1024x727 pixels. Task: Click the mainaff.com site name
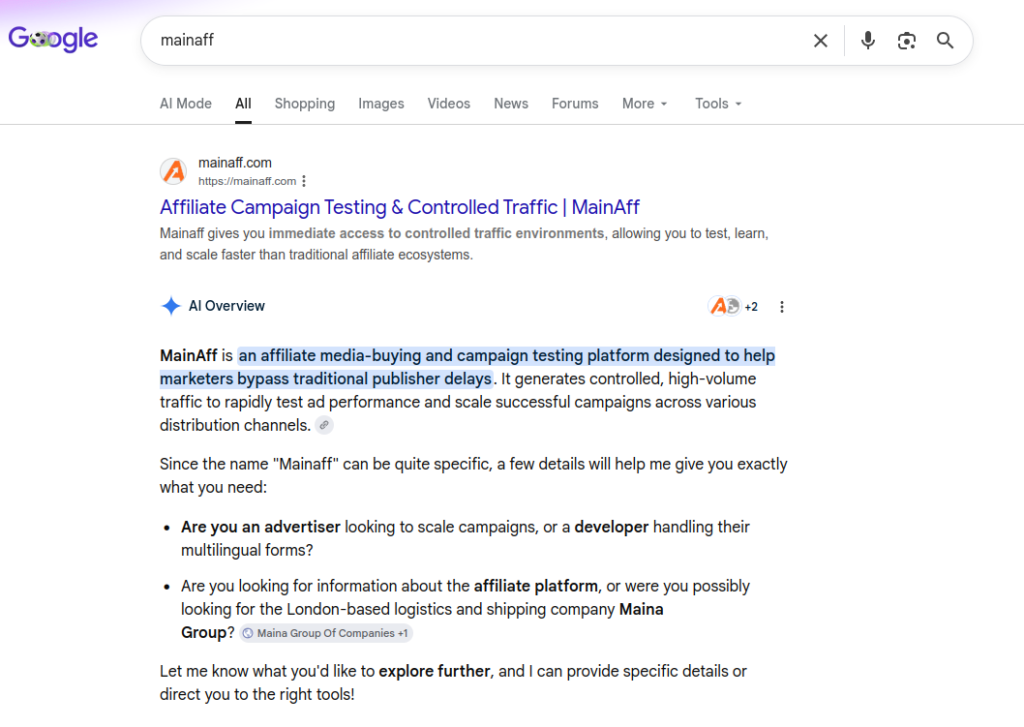(x=235, y=163)
